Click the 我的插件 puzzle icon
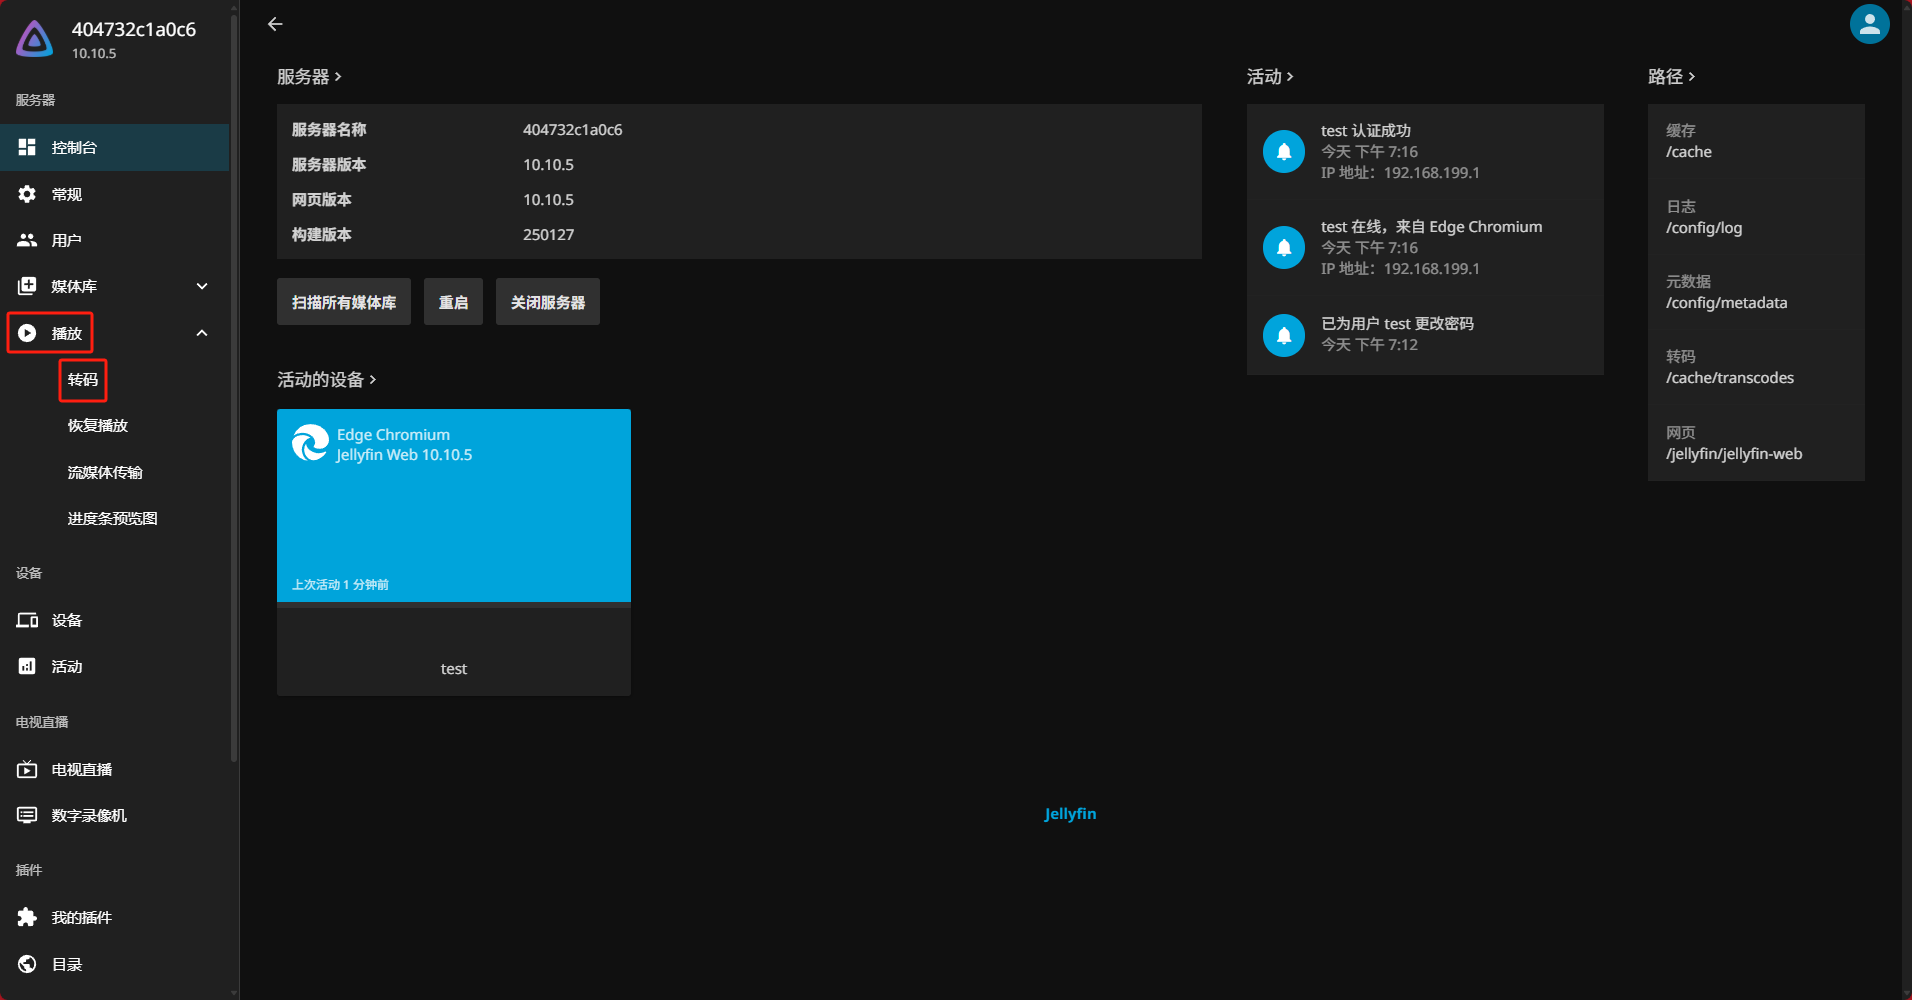 27,917
